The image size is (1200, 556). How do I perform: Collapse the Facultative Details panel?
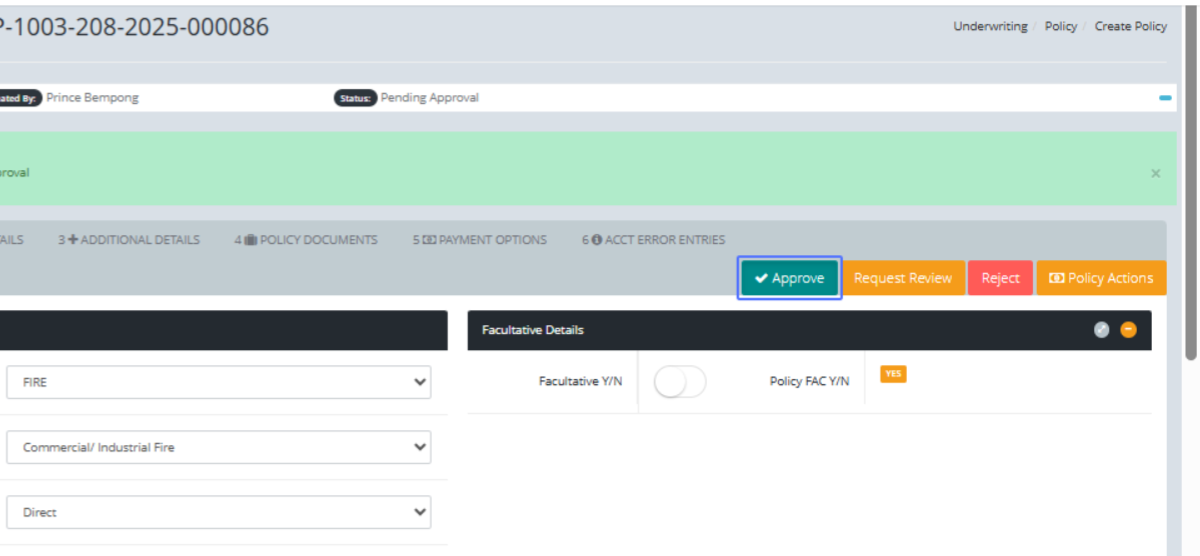point(1128,330)
